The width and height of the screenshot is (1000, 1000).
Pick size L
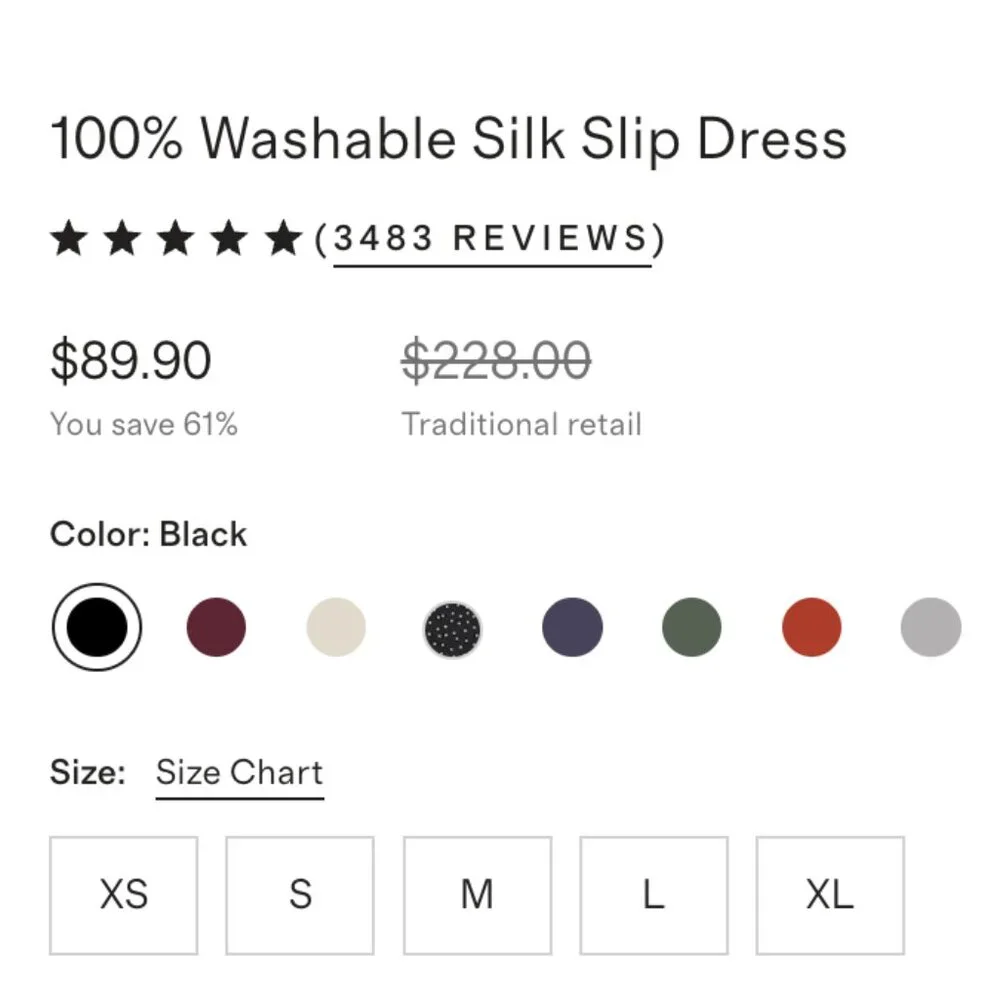click(x=652, y=893)
